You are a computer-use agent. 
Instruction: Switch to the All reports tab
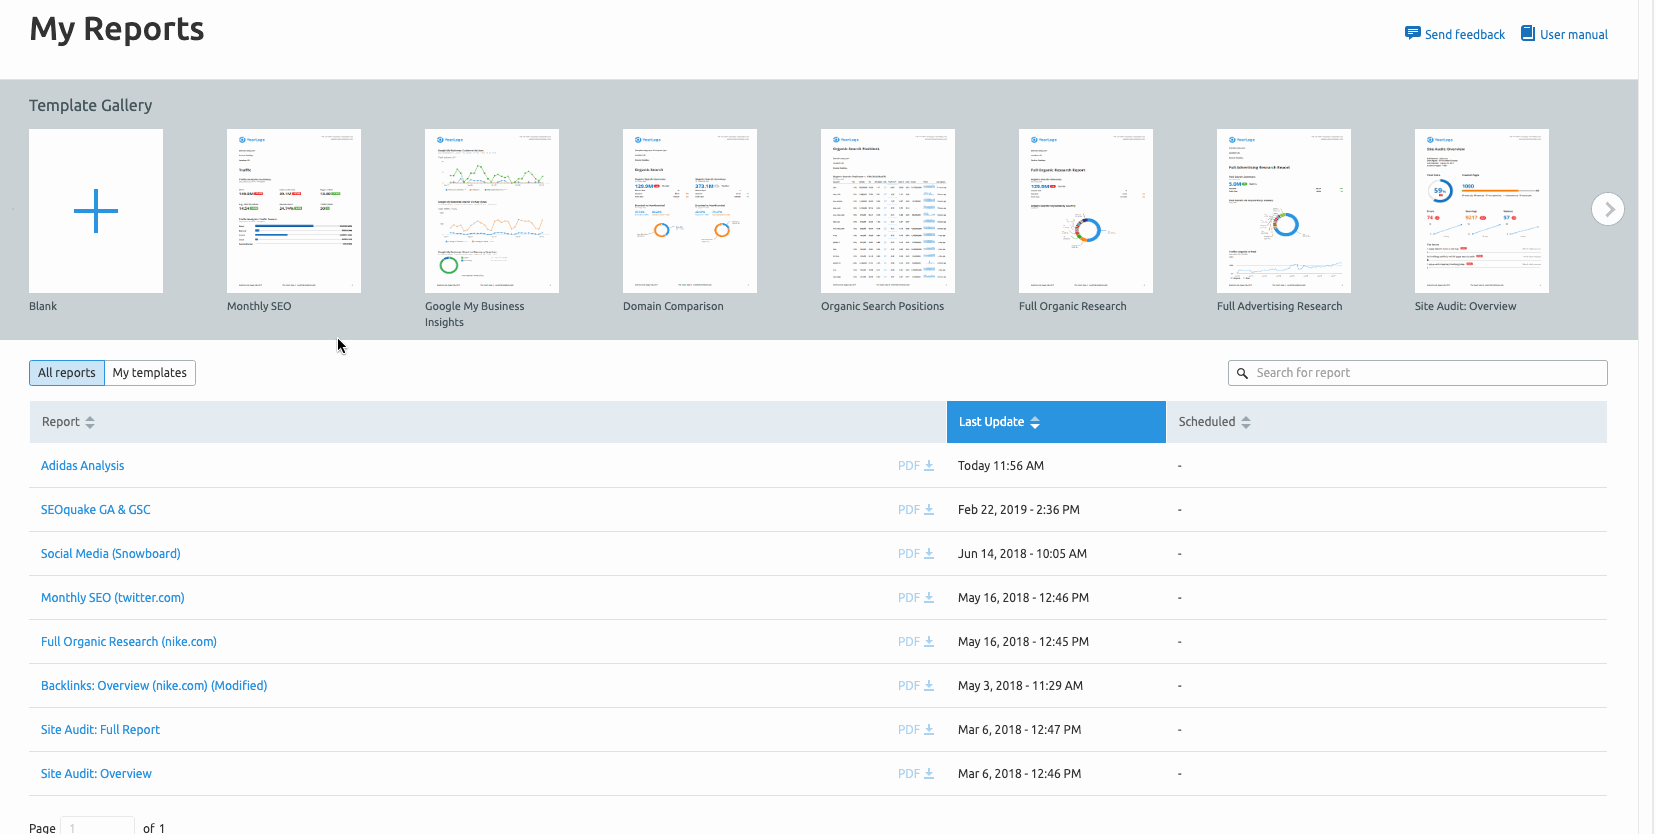click(x=67, y=373)
